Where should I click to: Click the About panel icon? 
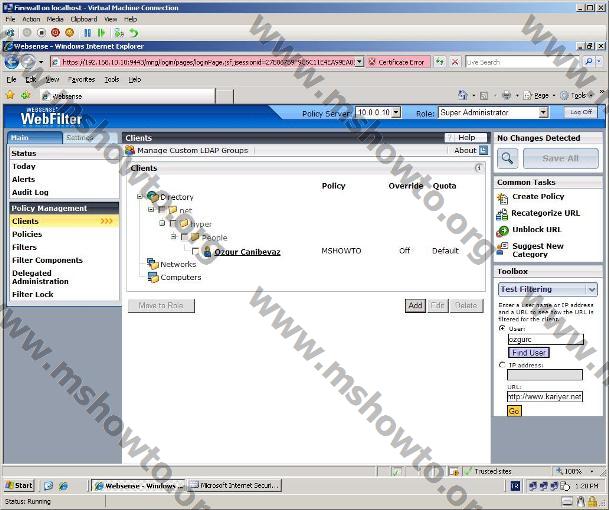[x=483, y=150]
